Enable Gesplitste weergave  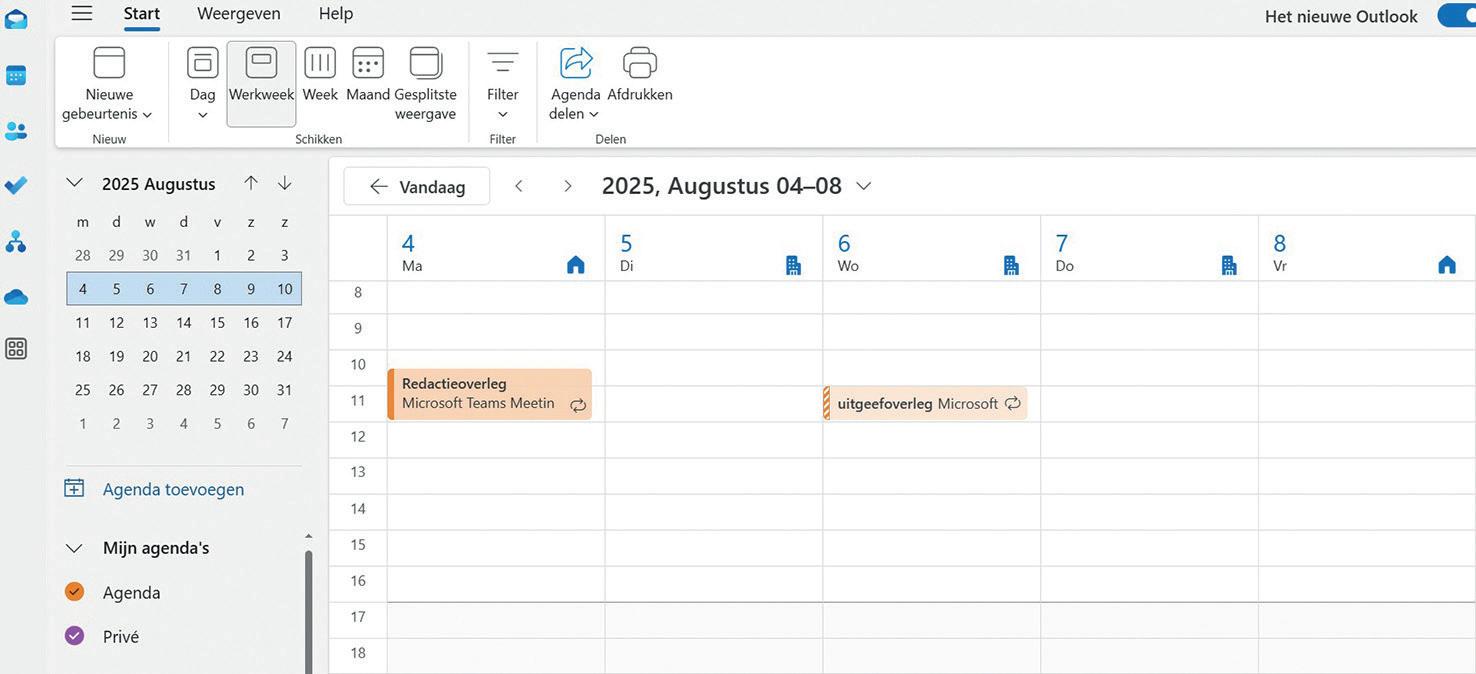[426, 83]
